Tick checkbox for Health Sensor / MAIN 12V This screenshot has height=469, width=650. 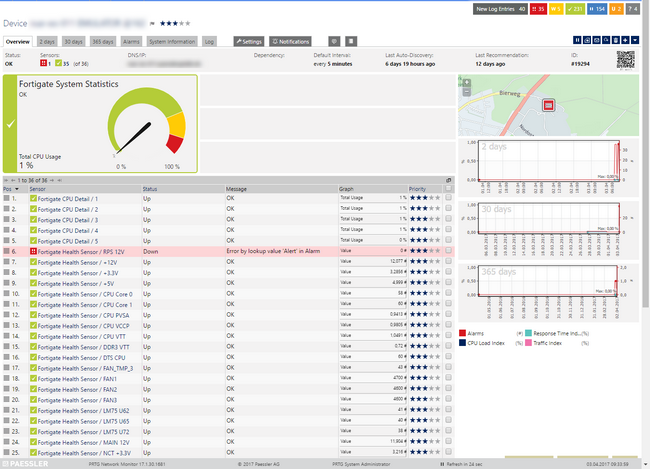click(449, 441)
